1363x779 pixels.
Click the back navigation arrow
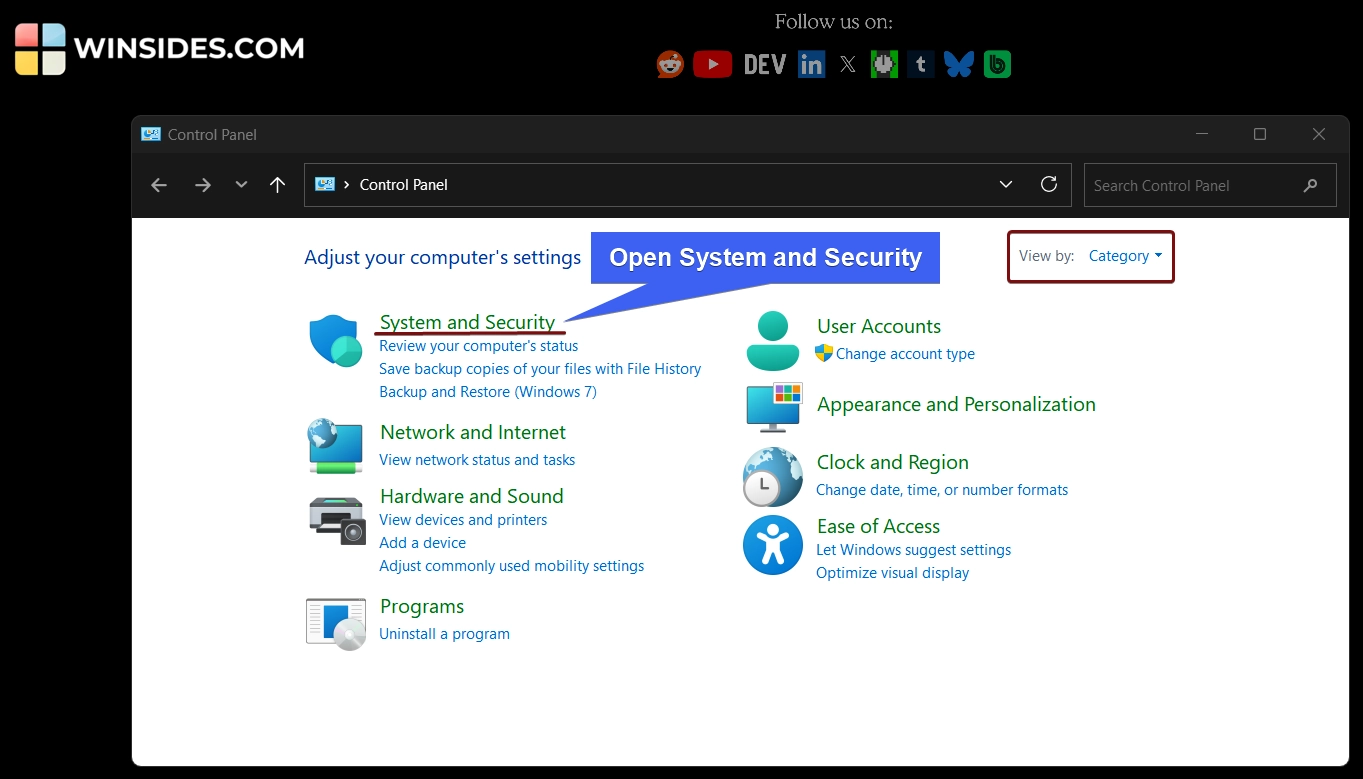159,184
